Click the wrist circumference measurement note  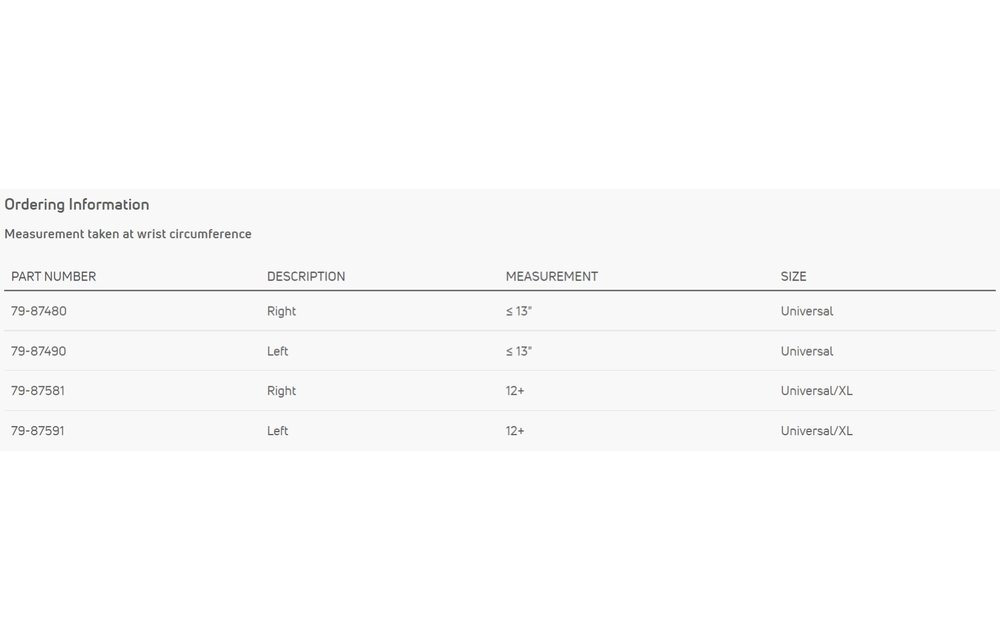pyautogui.click(x=128, y=234)
